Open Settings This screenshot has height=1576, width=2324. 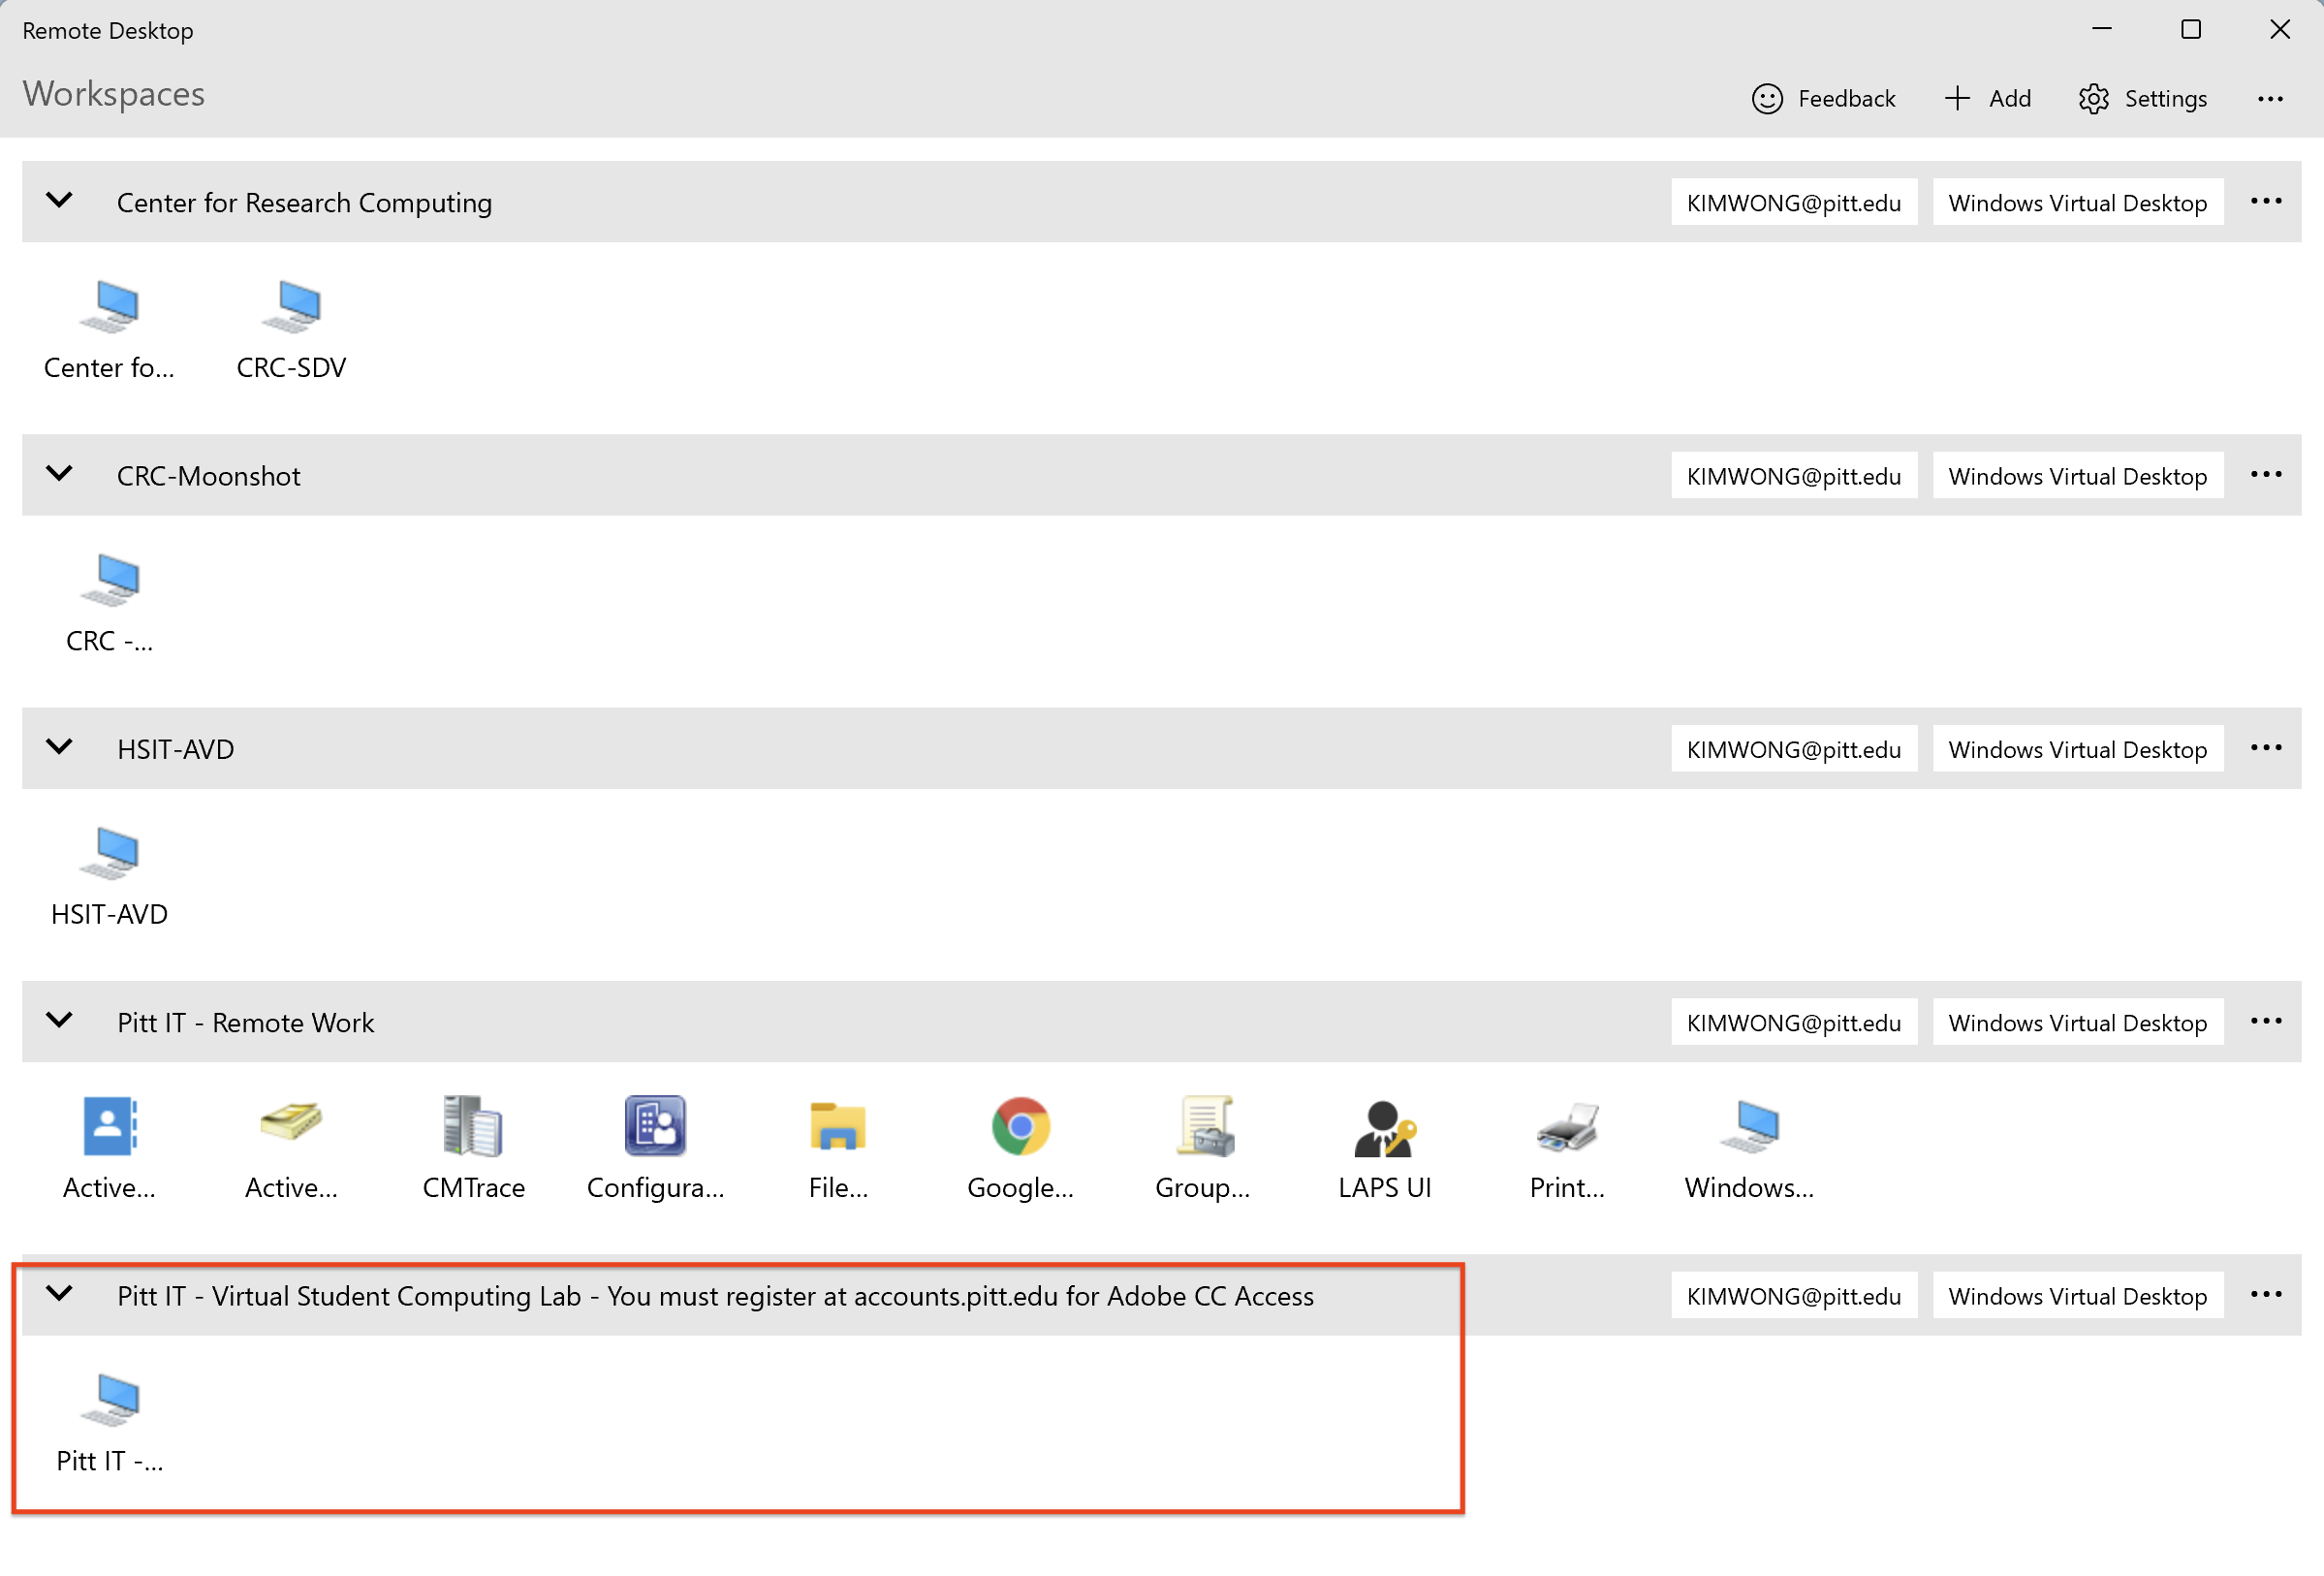coord(2142,98)
